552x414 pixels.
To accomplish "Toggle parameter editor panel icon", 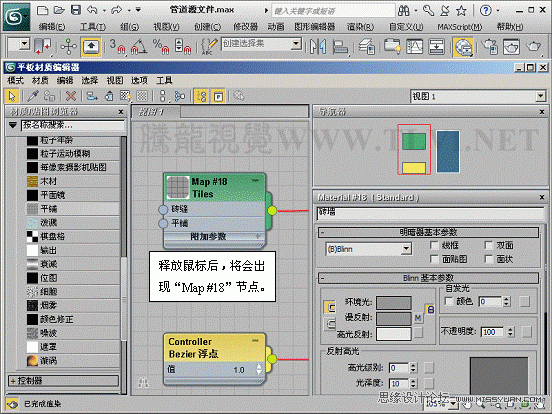I will point(218,96).
